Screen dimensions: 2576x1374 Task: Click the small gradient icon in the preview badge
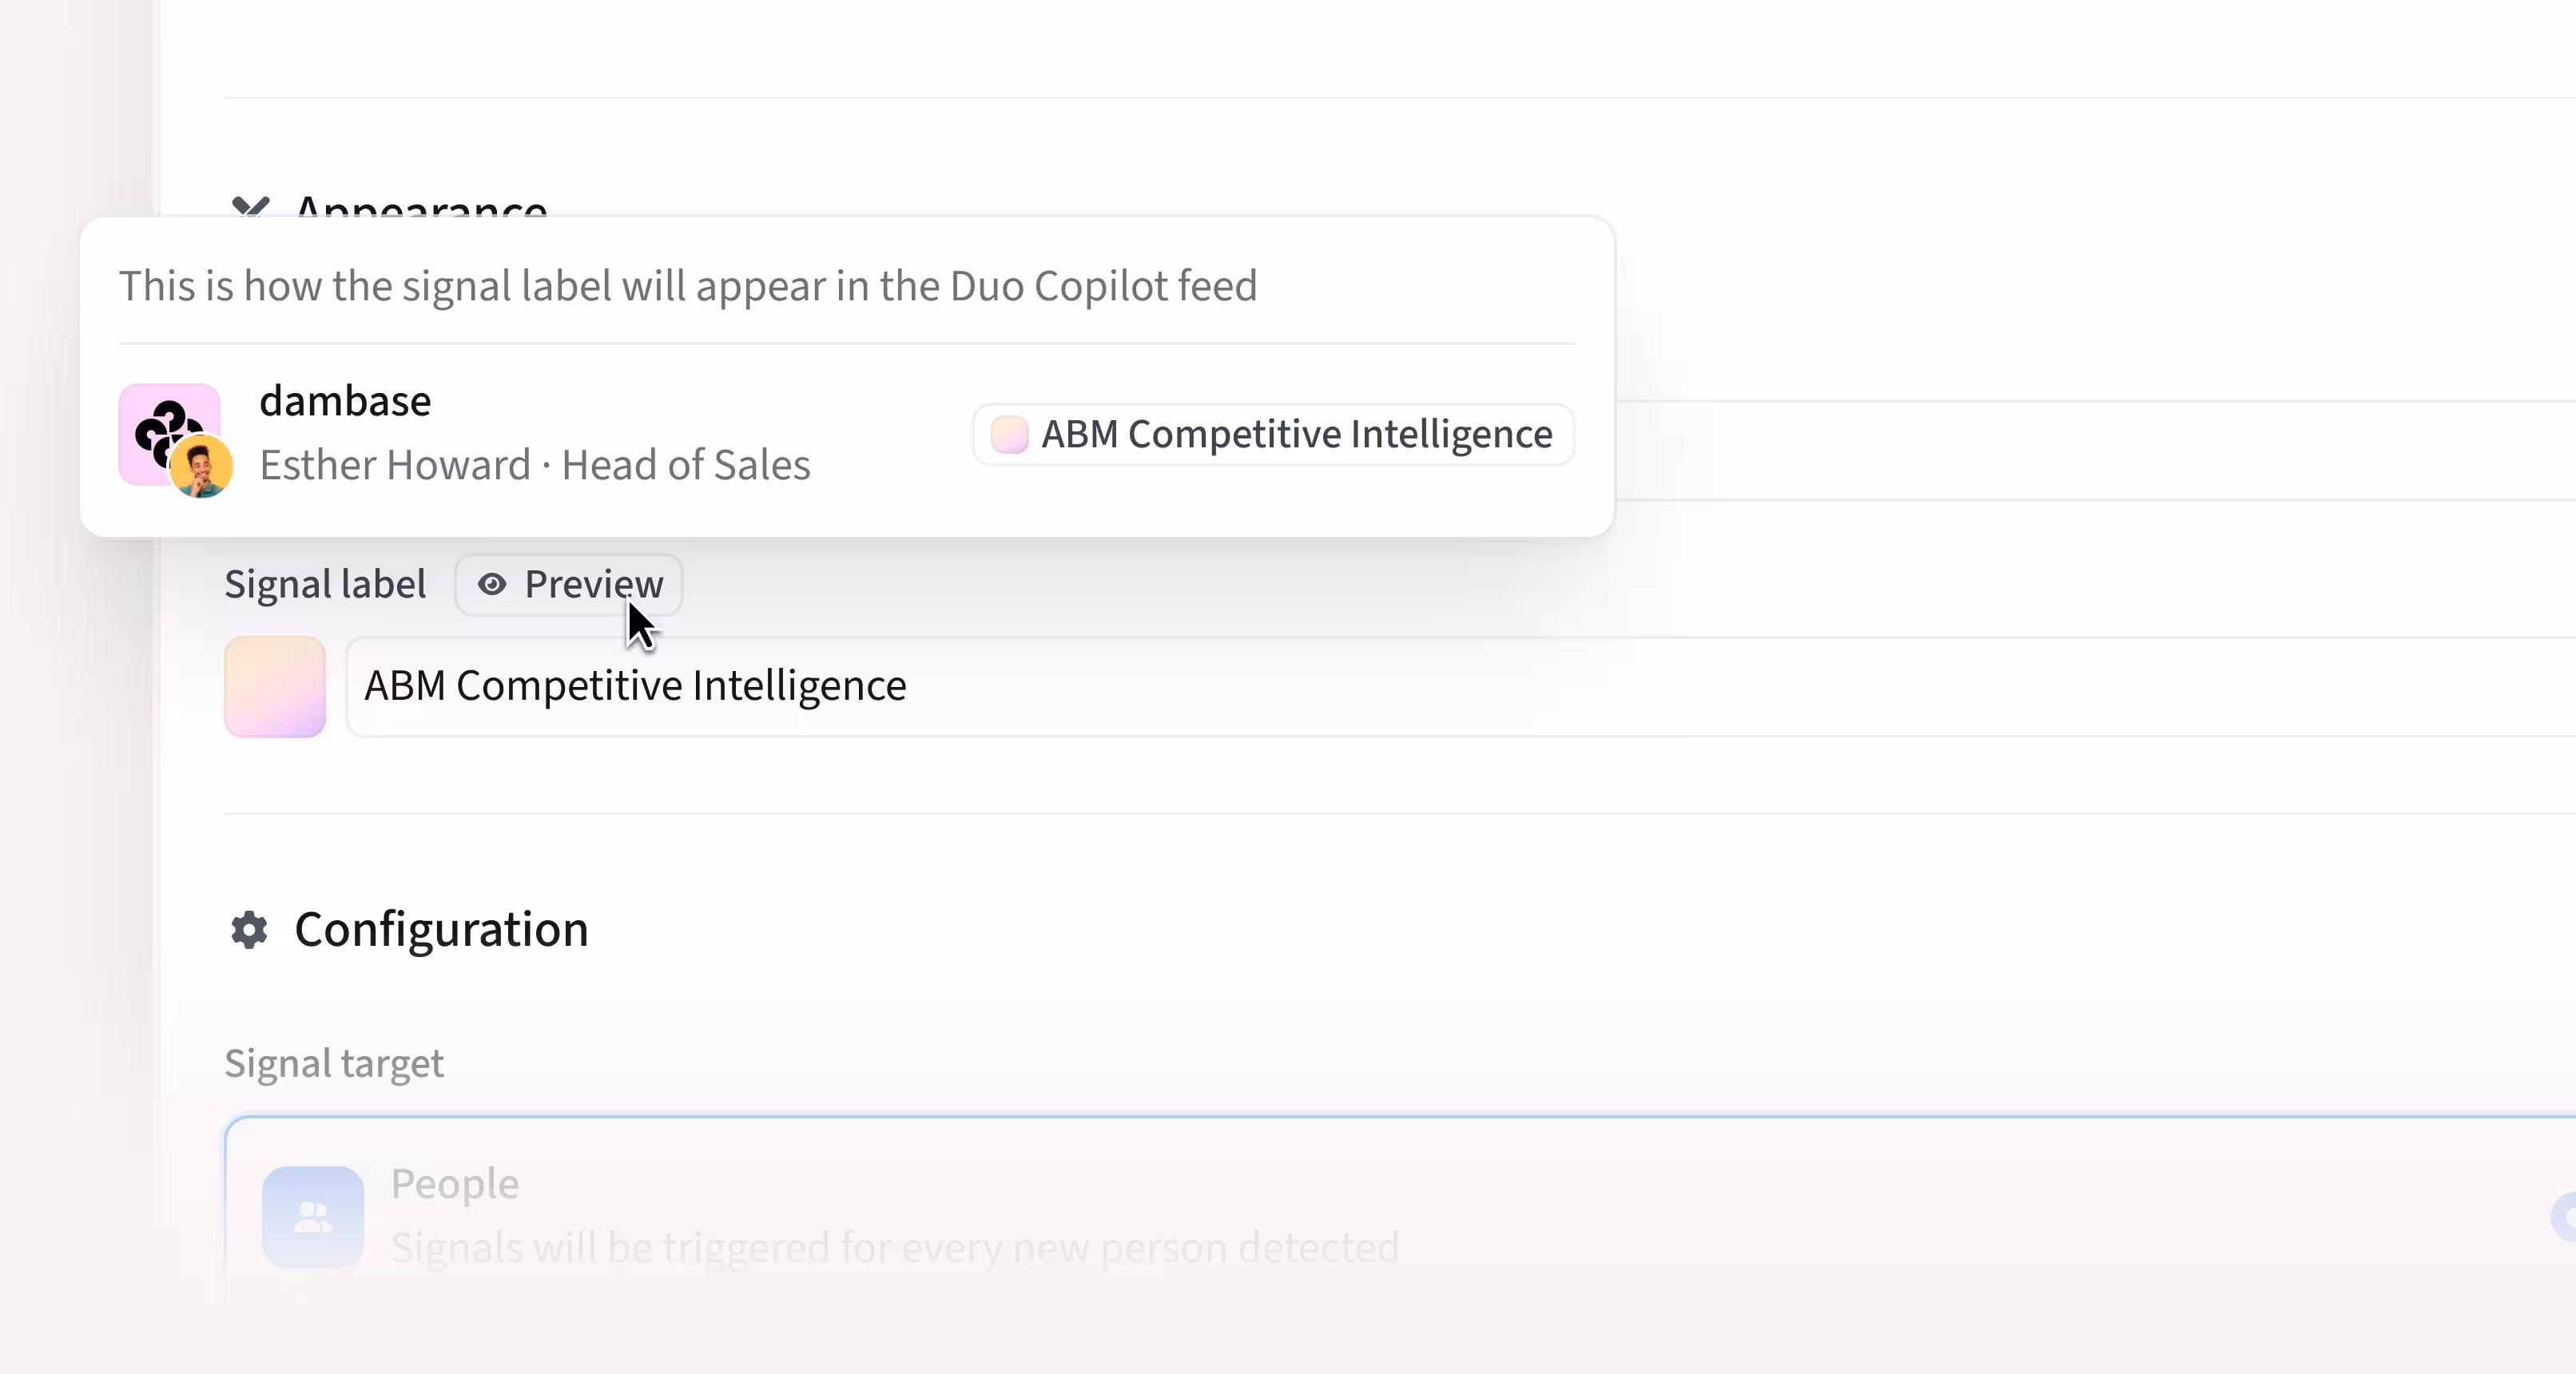(1009, 435)
